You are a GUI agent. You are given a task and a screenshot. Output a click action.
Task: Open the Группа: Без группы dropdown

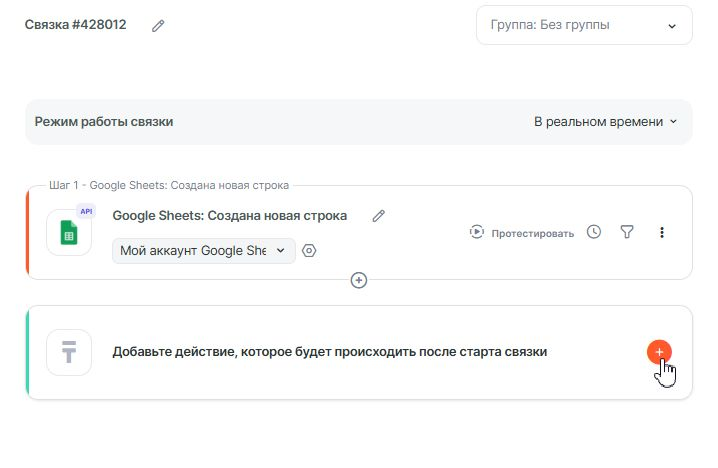coord(584,25)
